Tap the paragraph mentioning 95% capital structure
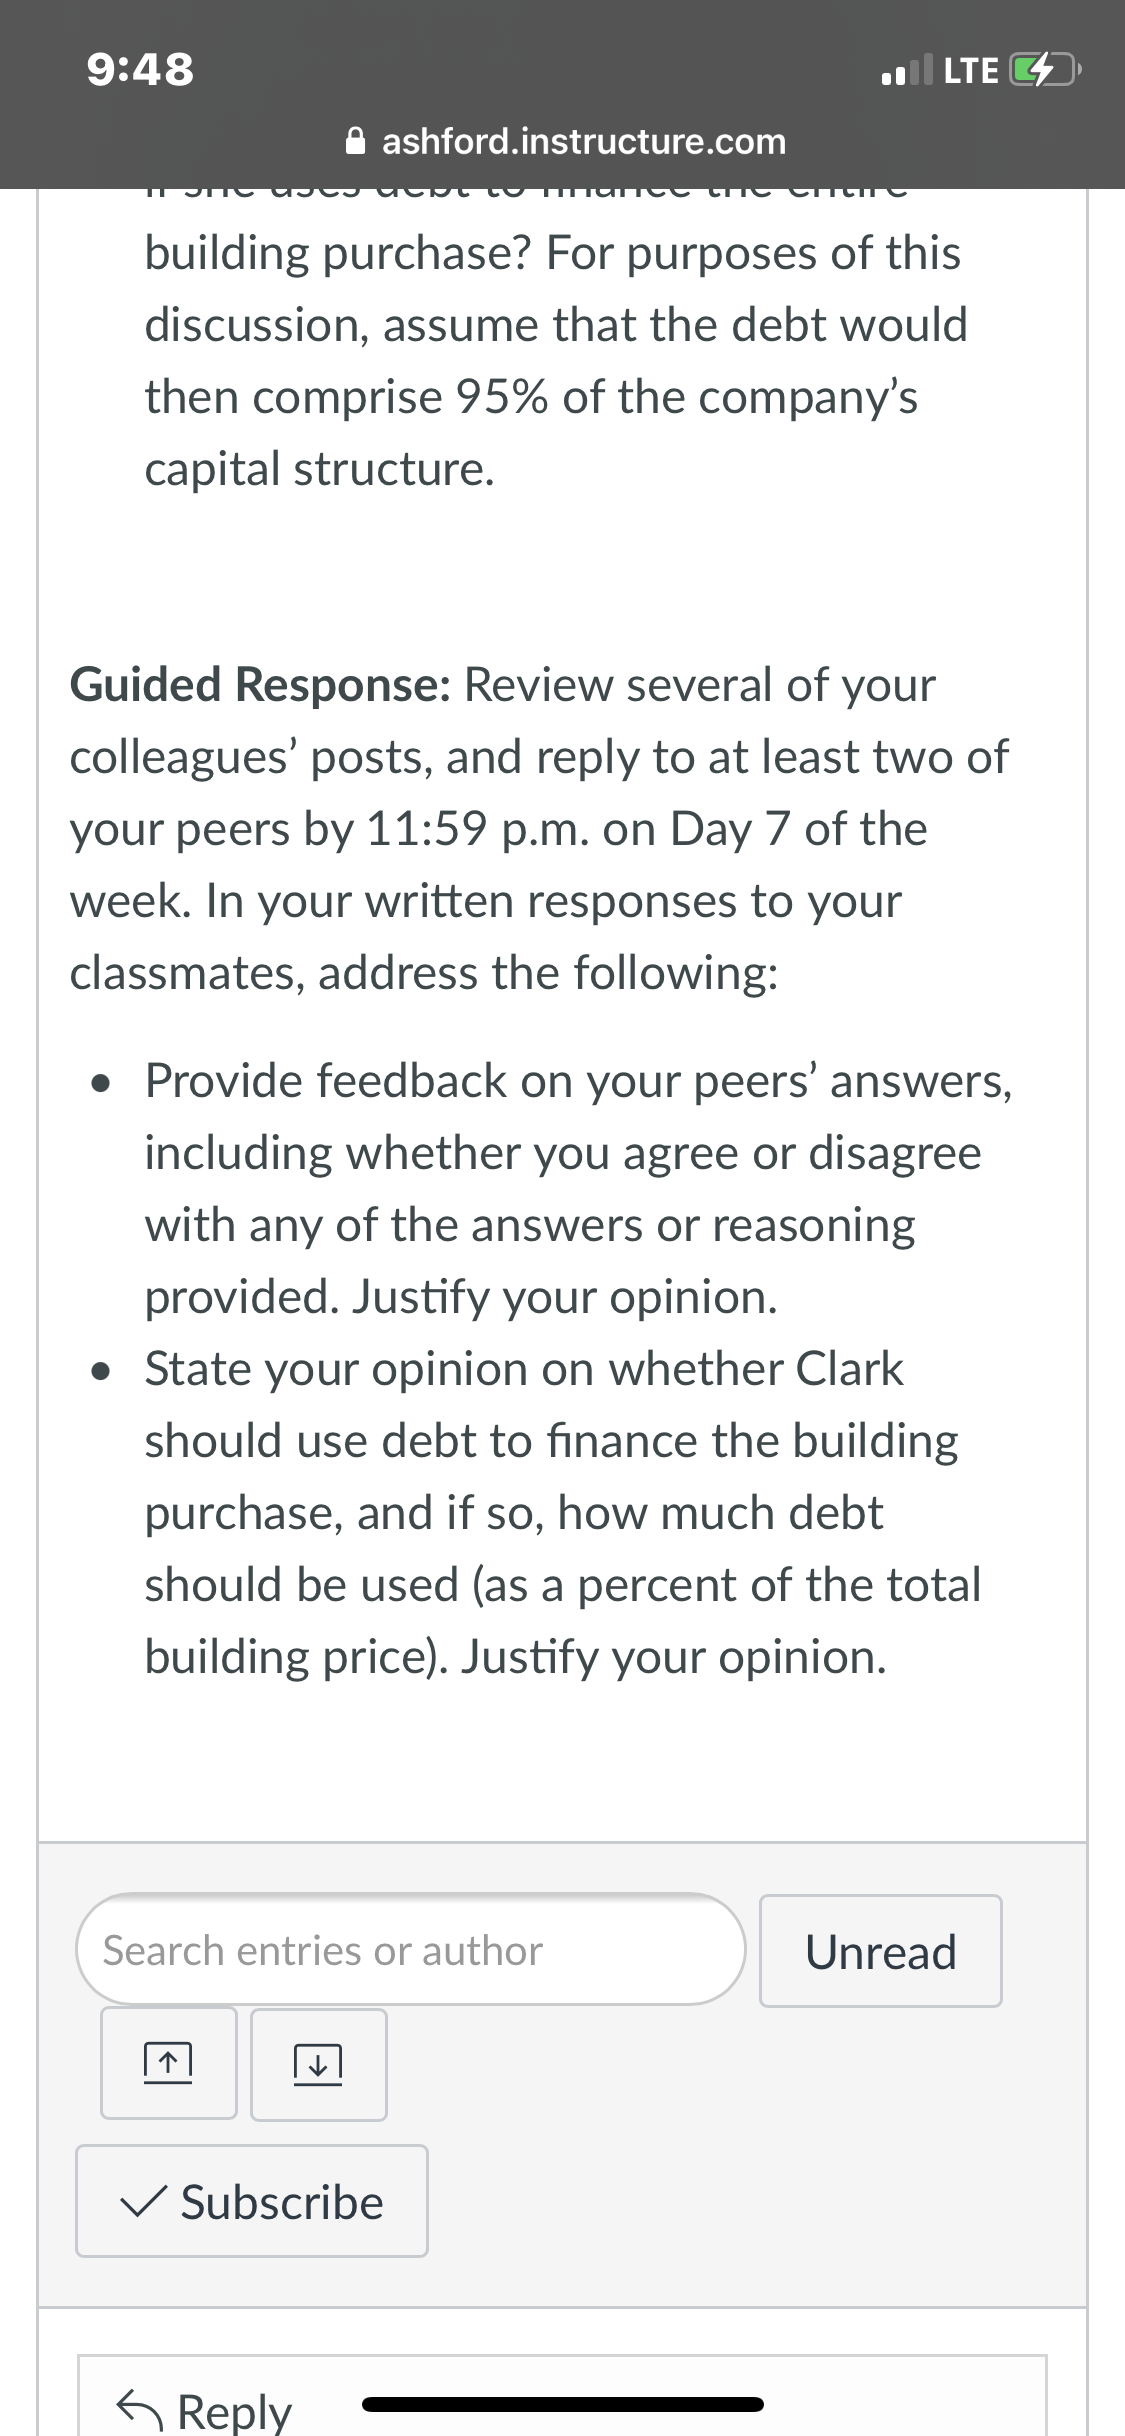Screen dimensions: 1125x2436 pos(556,360)
